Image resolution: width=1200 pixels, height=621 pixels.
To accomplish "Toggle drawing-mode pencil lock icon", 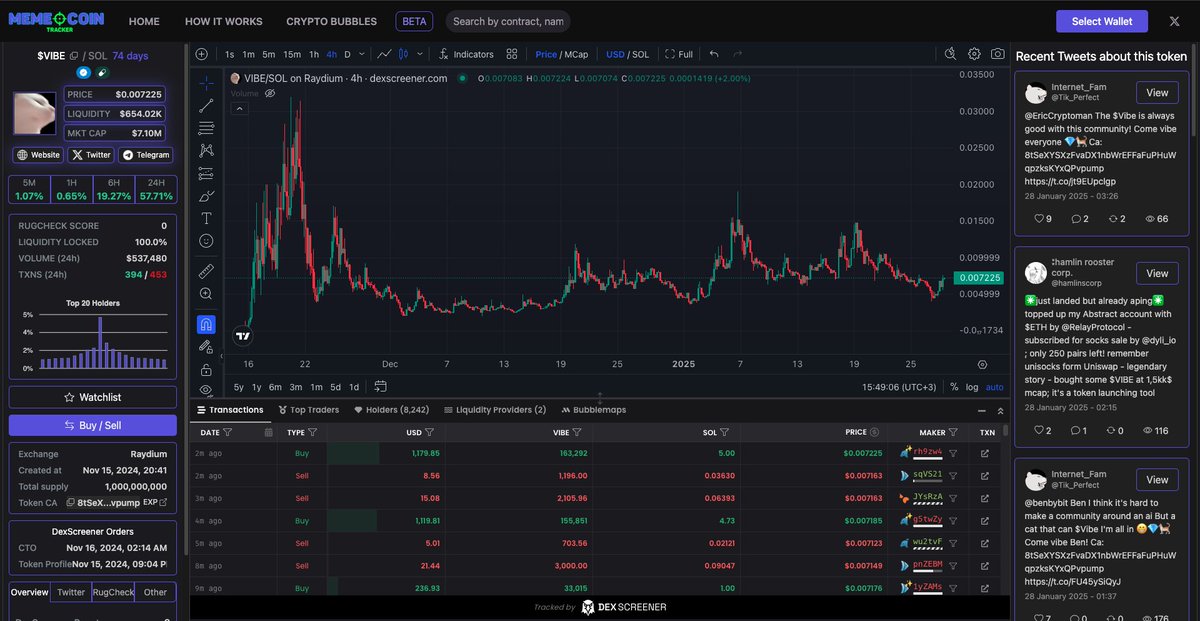I will coord(206,347).
